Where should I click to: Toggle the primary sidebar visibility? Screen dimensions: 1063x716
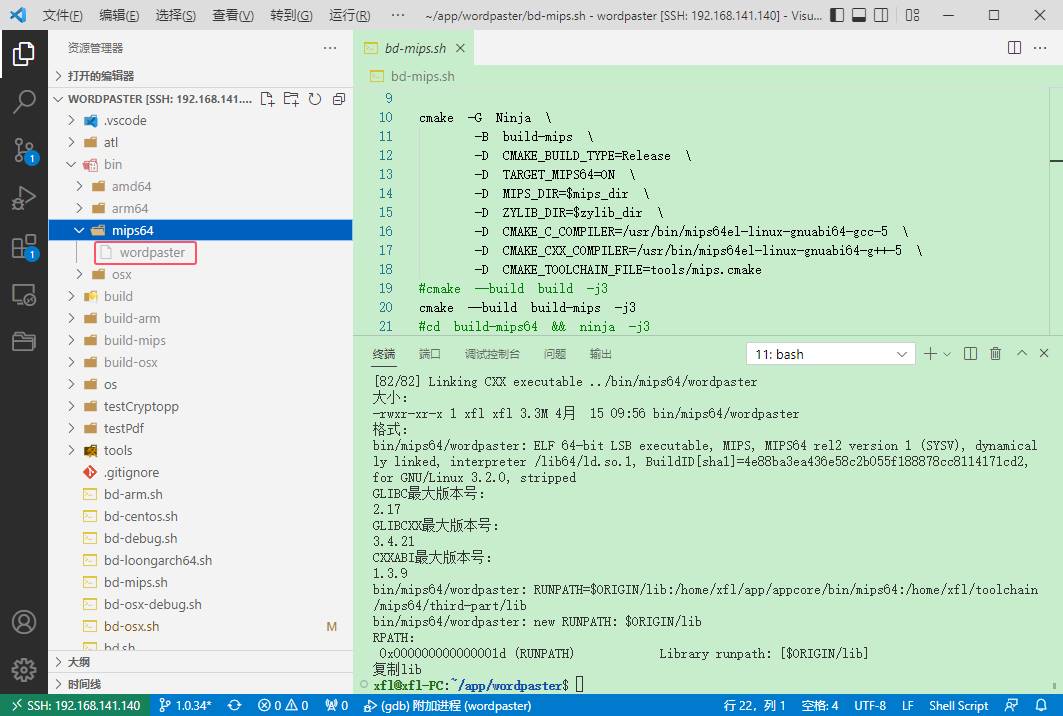pos(835,16)
